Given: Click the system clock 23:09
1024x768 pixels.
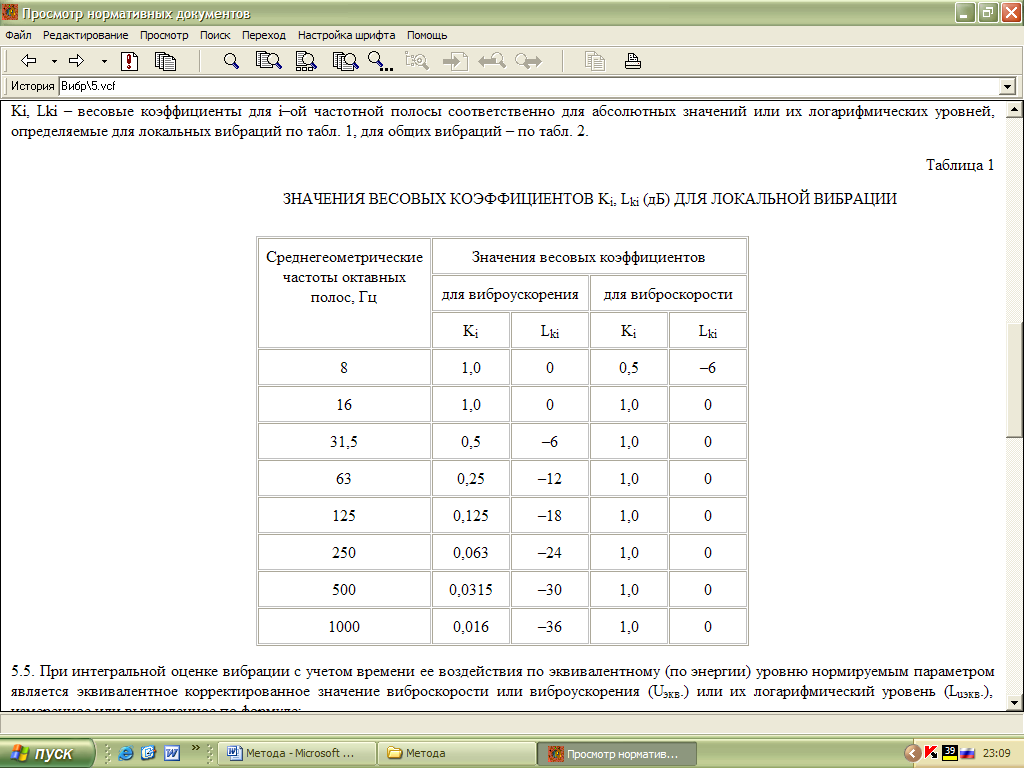Looking at the screenshot, I should [997, 754].
